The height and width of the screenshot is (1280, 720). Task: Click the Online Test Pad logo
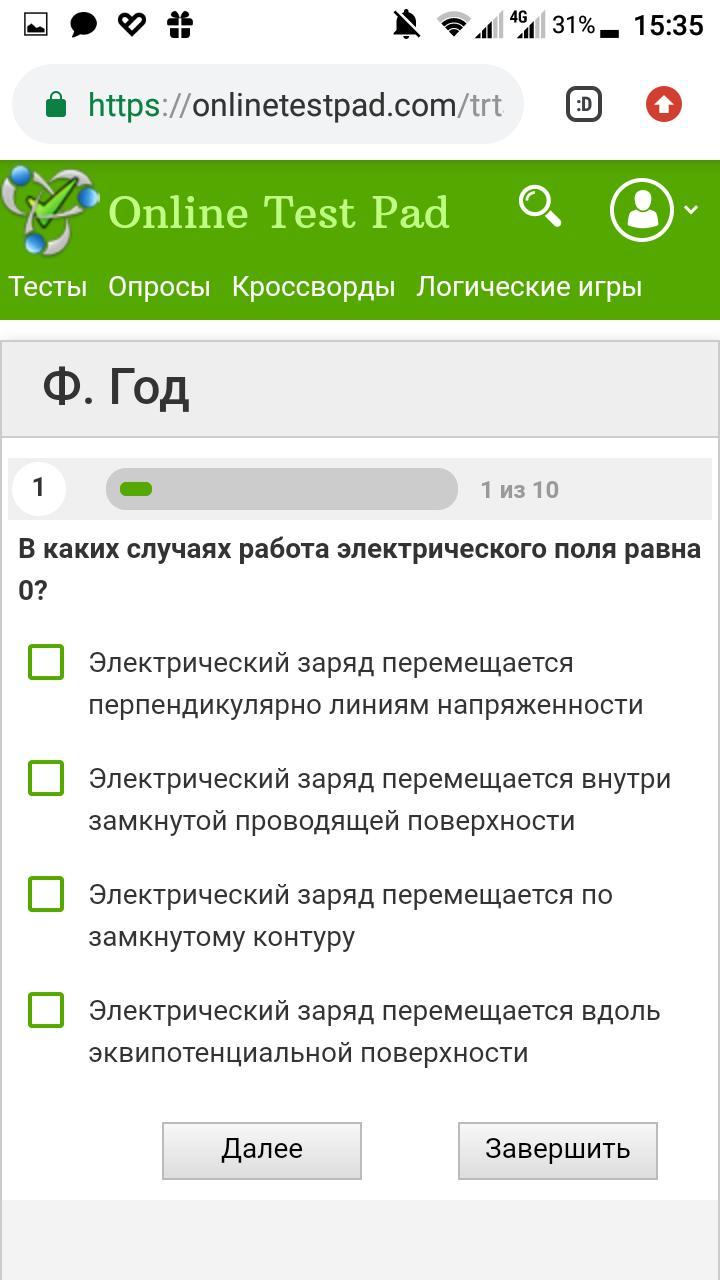(x=50, y=211)
